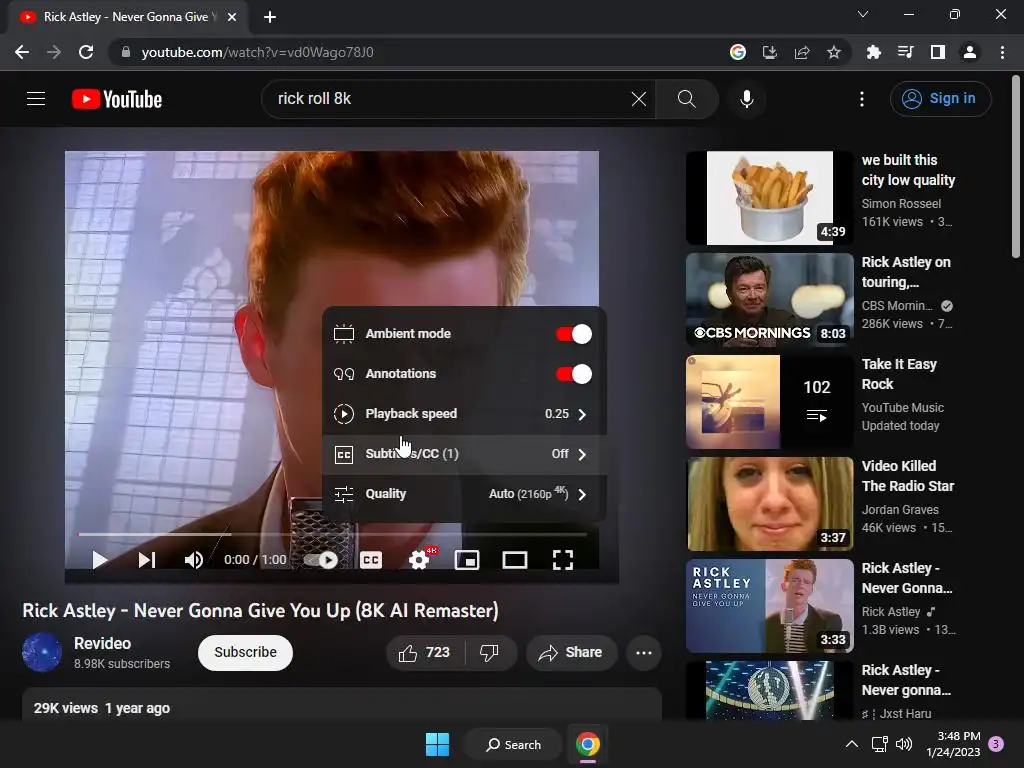
Task: Click the magnifier search button
Action: coord(686,99)
